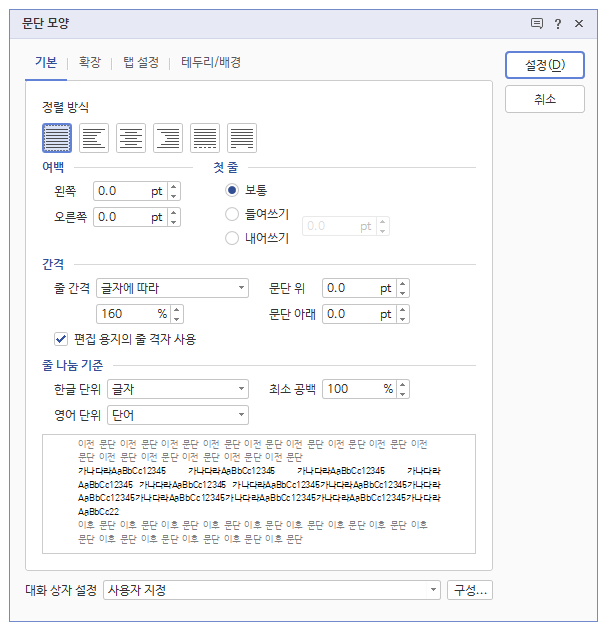Viewport: 609px width, 636px height.
Task: Open the 테두리/배경 tab
Action: click(211, 62)
